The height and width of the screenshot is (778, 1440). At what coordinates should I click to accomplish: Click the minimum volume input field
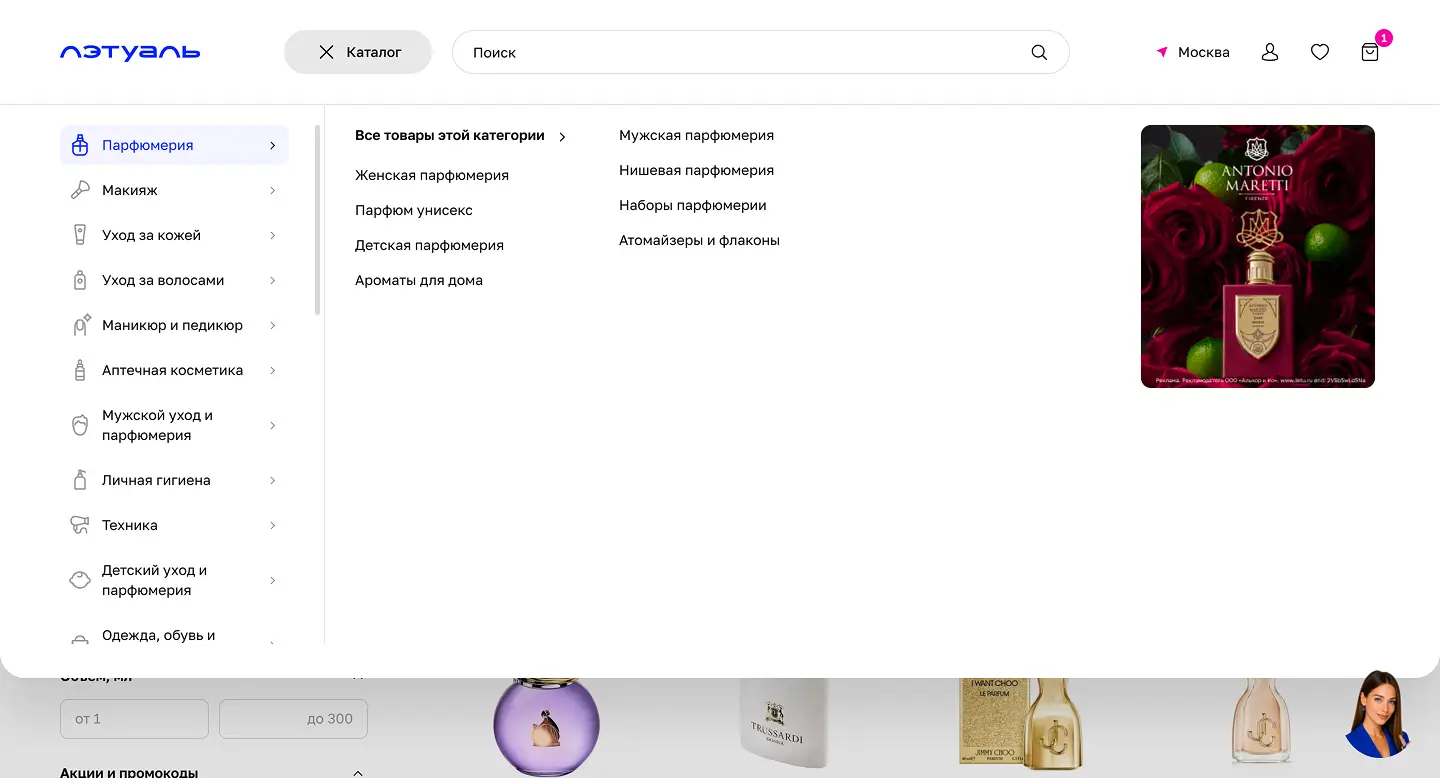click(x=134, y=718)
